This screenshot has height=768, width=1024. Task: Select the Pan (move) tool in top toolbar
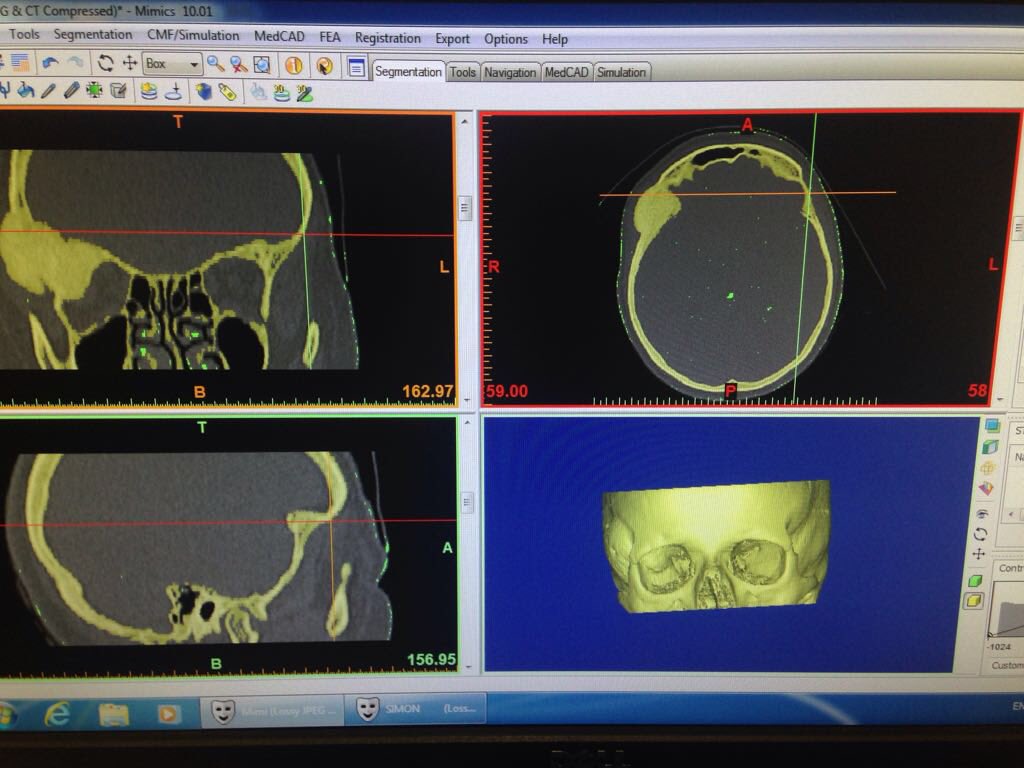click(130, 63)
